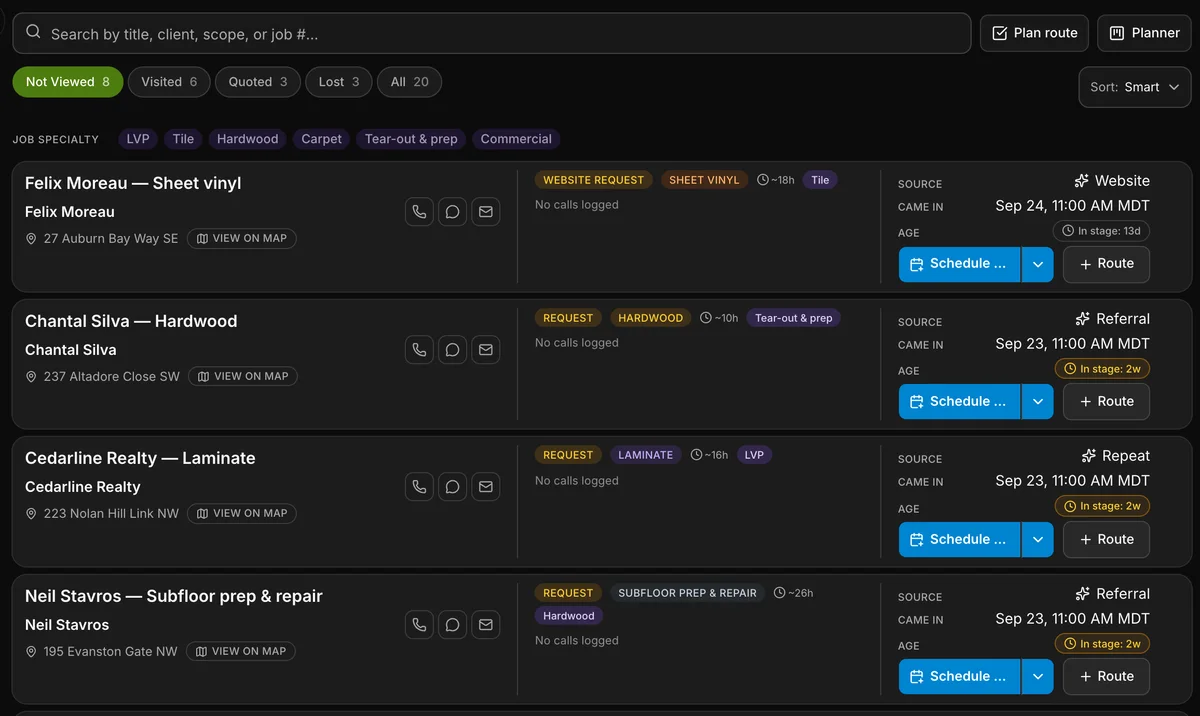
Task: Select the Neil Stavros — Subfloor prep & repair title
Action: (174, 596)
